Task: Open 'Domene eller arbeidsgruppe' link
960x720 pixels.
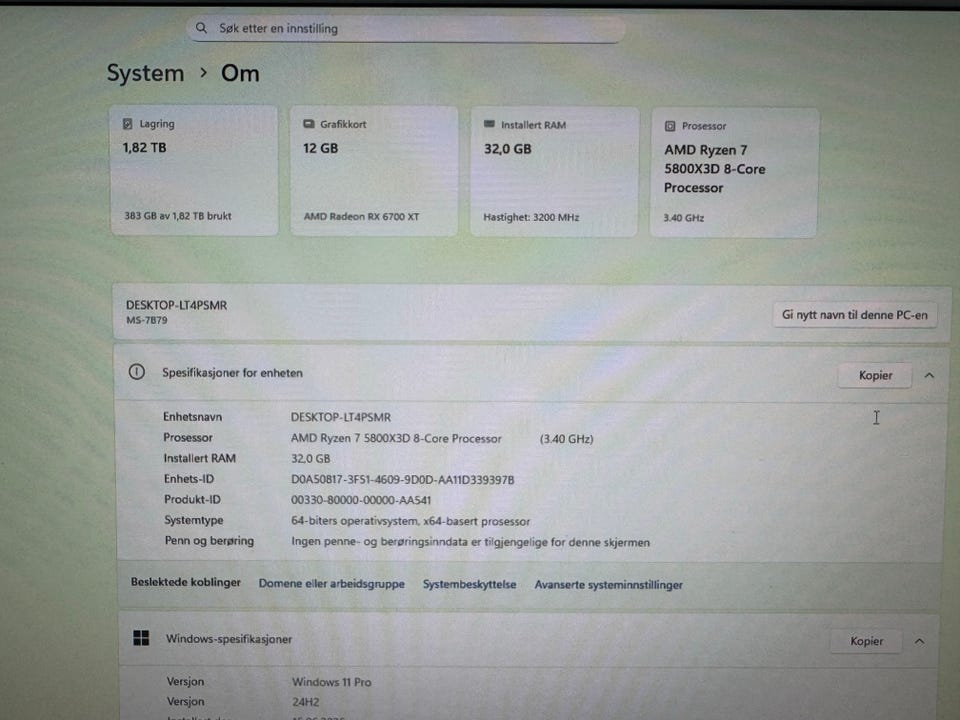Action: pos(331,583)
